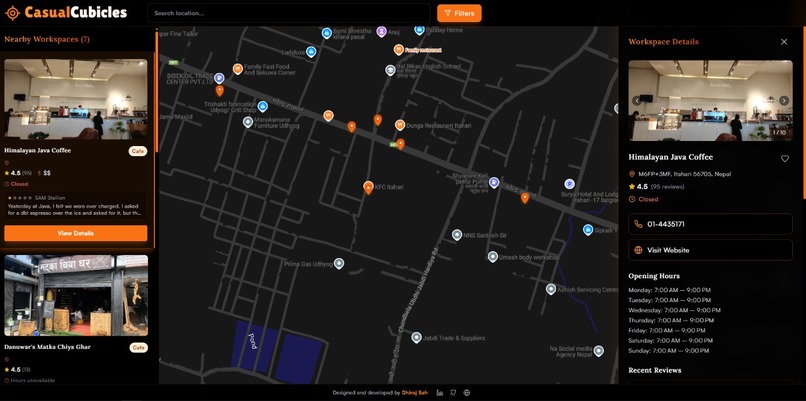This screenshot has width=806, height=401.
Task: Click the Sipradi blue map pin
Action: coord(588,230)
